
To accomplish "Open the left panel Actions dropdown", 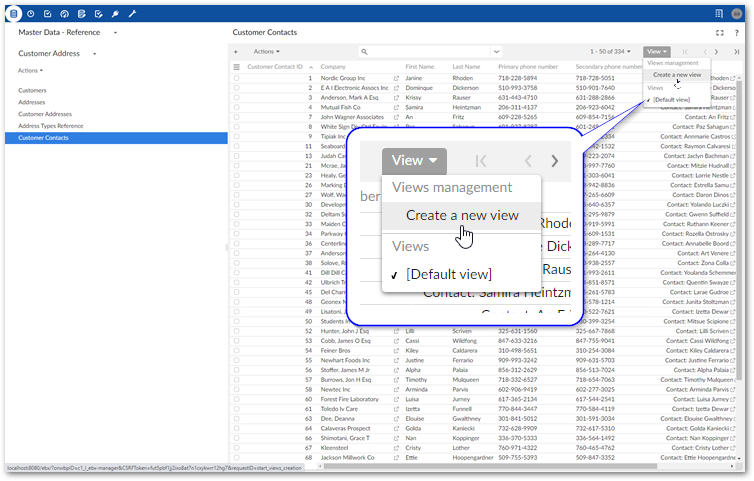I will tap(30, 71).
